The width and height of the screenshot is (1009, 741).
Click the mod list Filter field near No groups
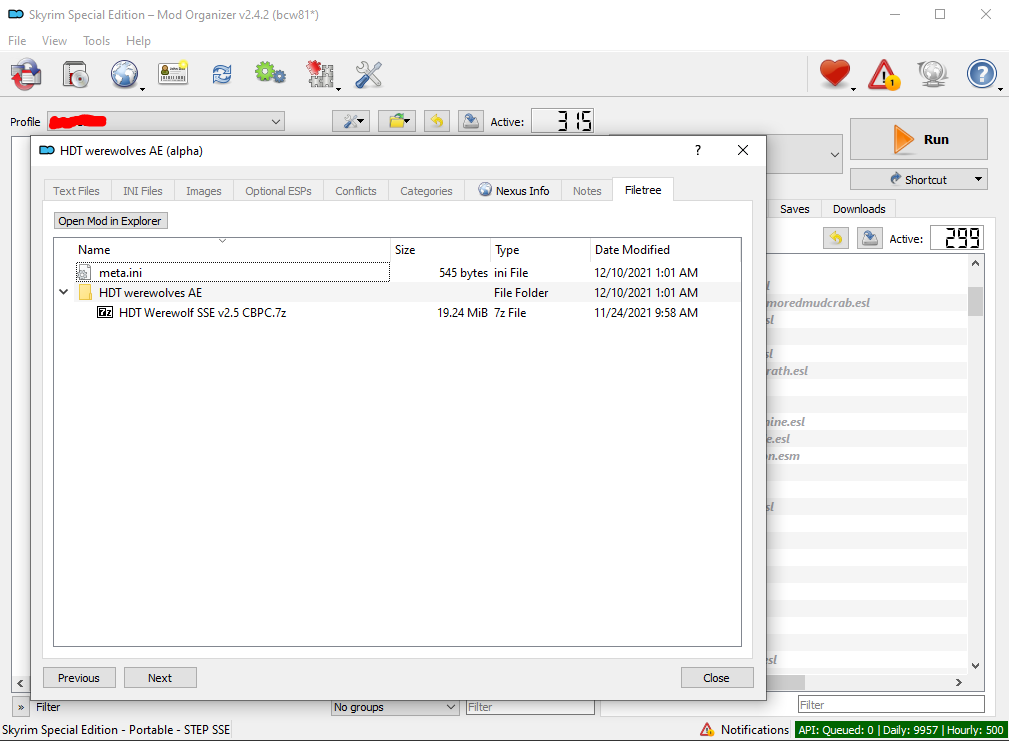point(530,707)
